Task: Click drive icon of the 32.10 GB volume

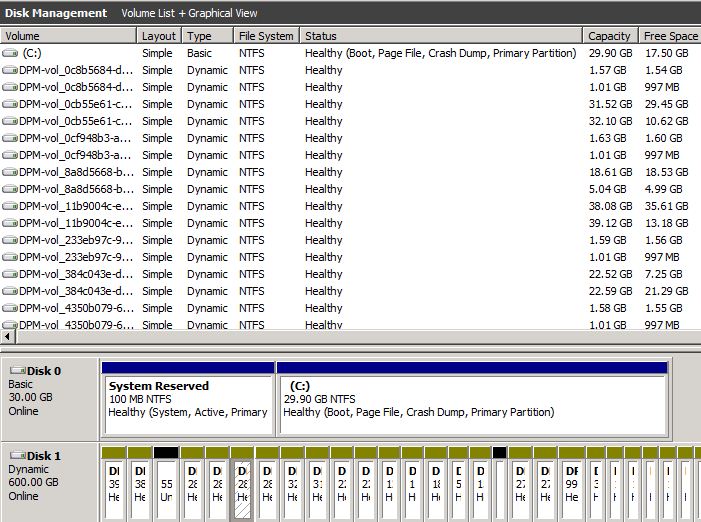Action: pos(10,121)
